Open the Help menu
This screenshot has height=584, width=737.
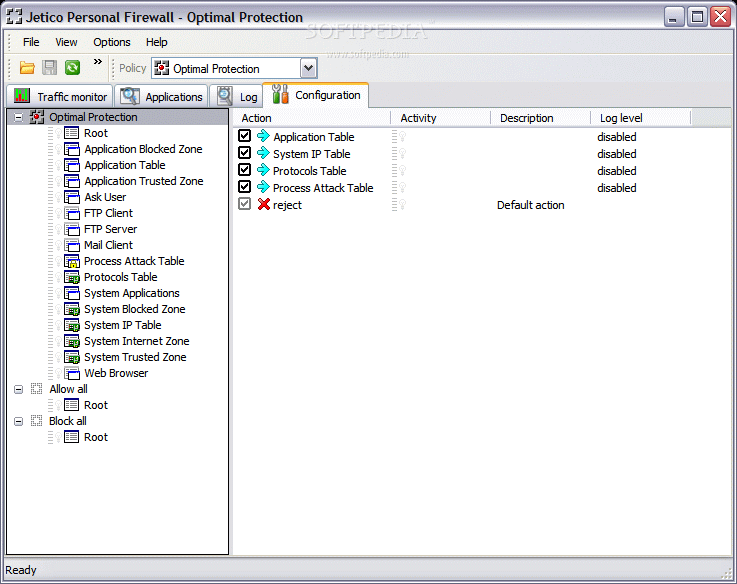point(157,42)
